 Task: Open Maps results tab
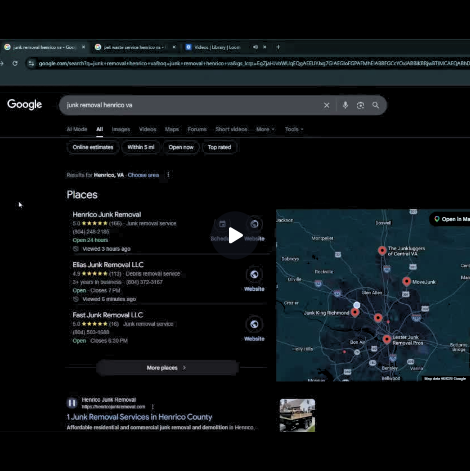click(x=172, y=129)
